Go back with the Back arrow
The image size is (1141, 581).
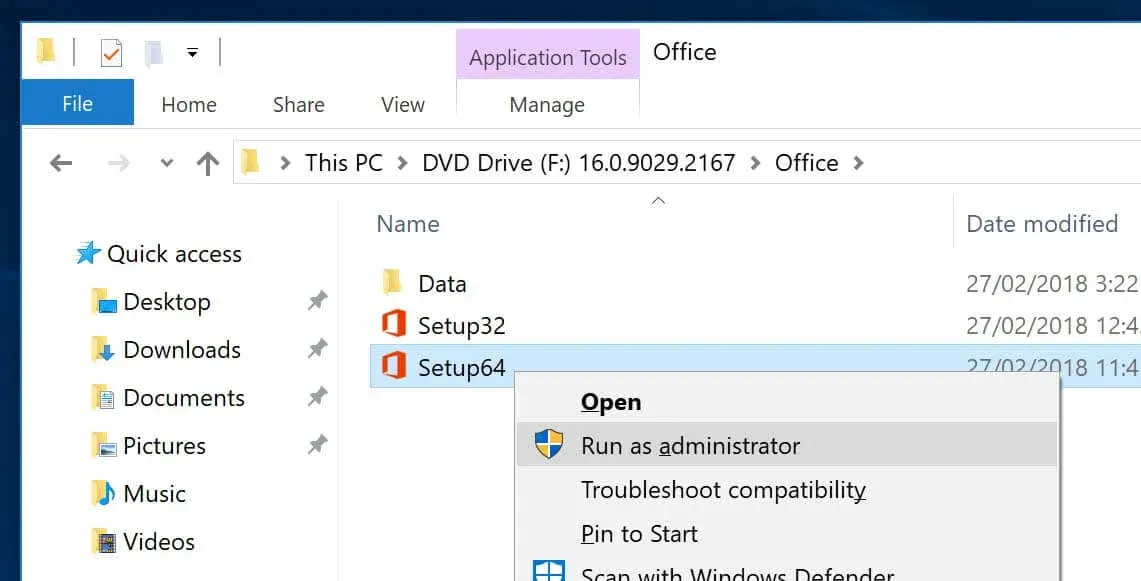tap(61, 163)
